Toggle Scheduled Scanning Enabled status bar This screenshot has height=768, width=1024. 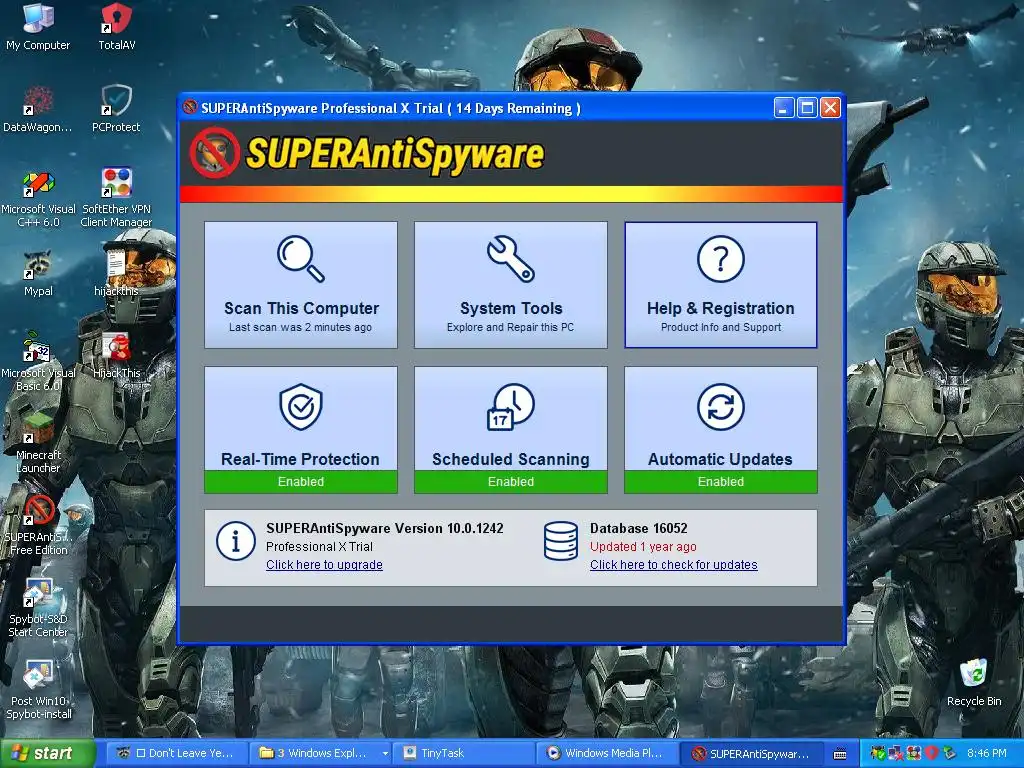[x=511, y=482]
